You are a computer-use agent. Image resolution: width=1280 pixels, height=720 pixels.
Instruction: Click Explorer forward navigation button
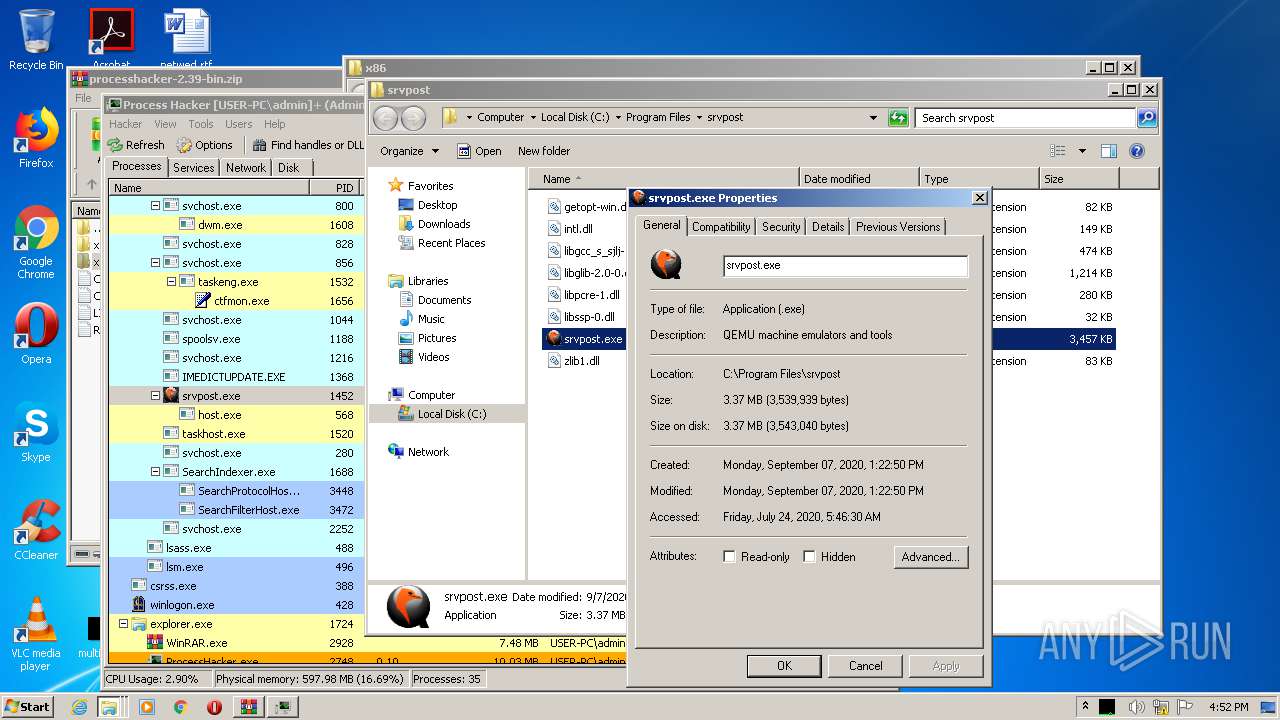413,118
